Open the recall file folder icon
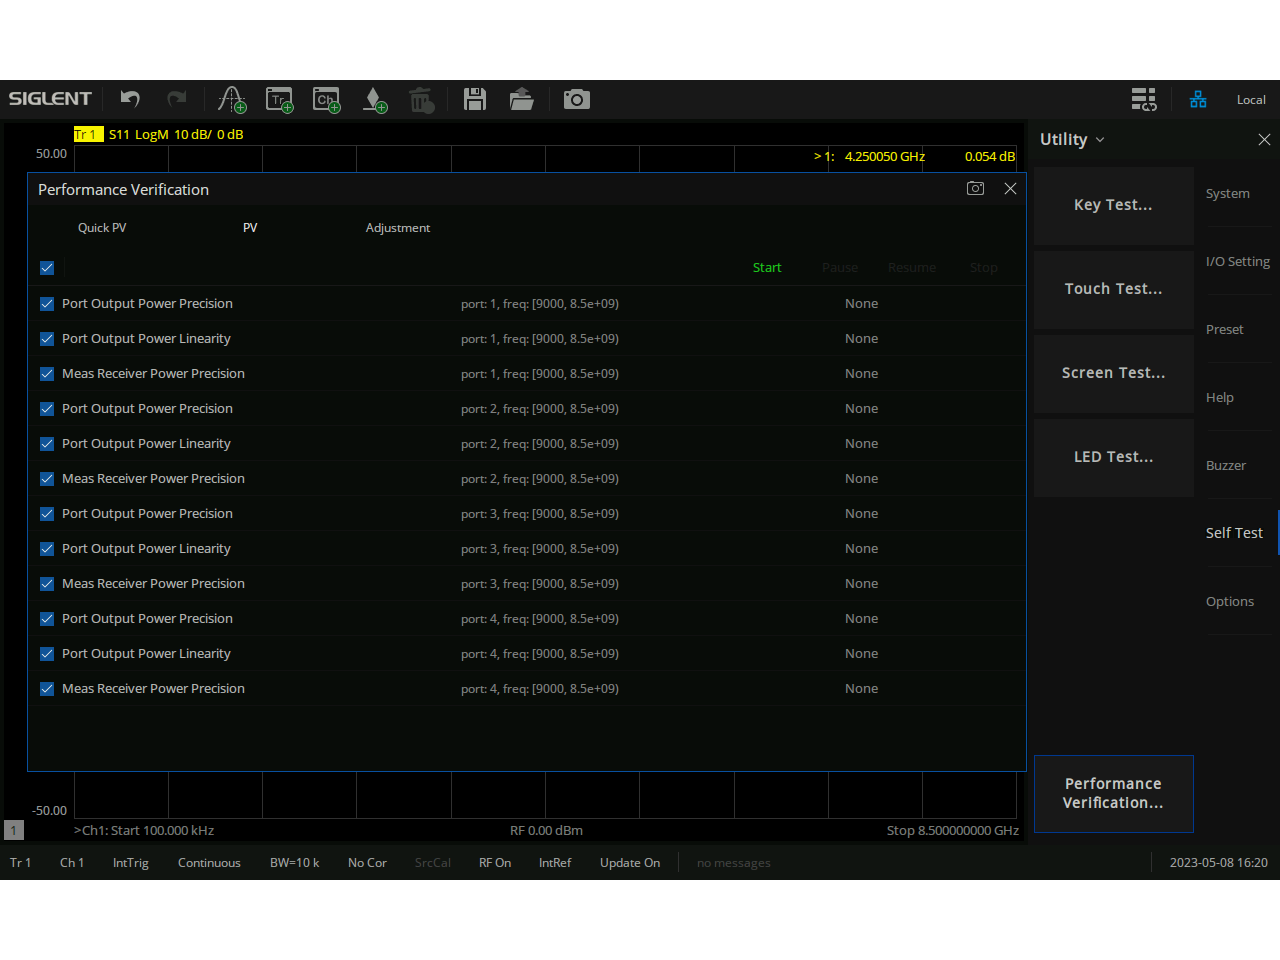This screenshot has height=960, width=1280. point(521,99)
